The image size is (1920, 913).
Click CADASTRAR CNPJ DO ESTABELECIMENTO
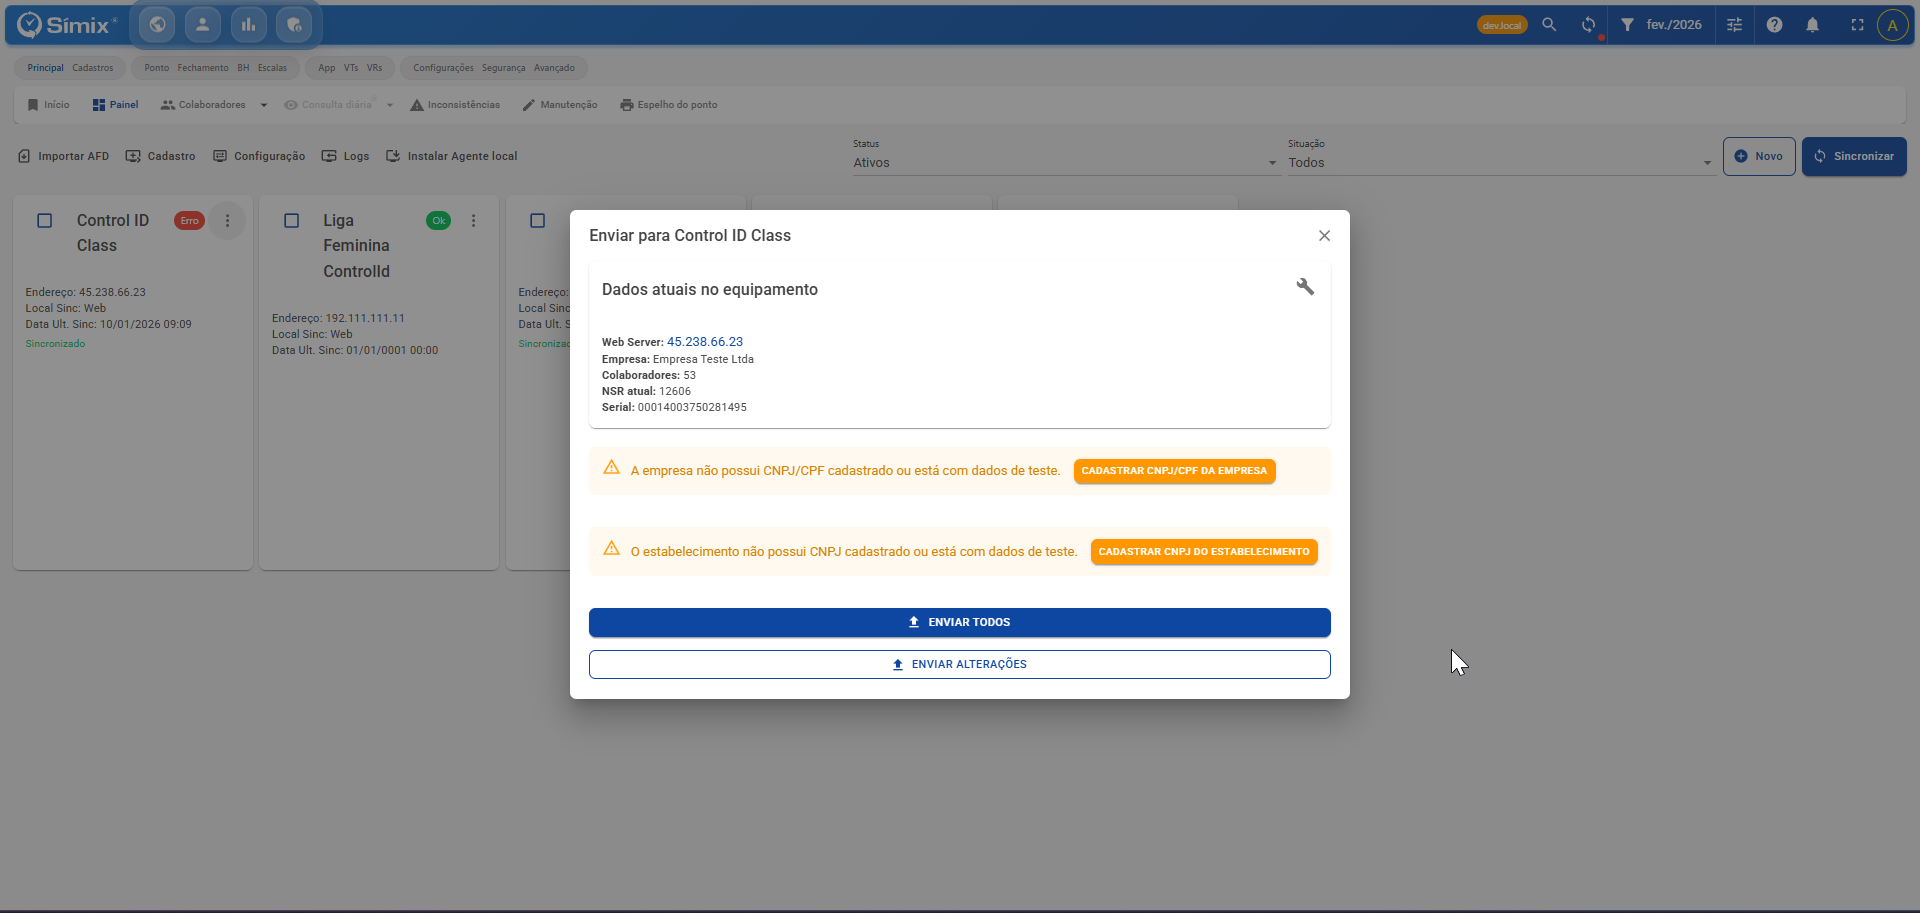(x=1204, y=552)
